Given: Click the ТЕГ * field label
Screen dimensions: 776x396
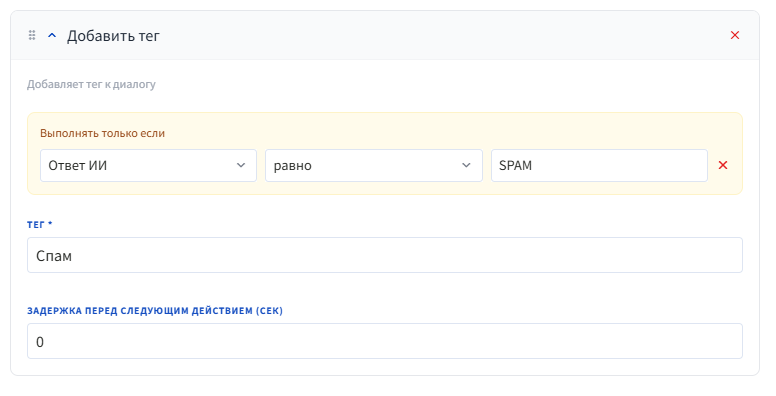Looking at the screenshot, I should pos(40,224).
